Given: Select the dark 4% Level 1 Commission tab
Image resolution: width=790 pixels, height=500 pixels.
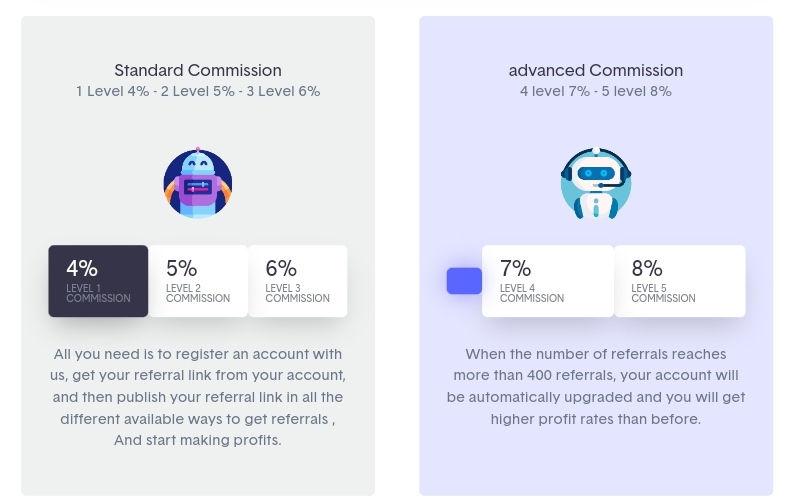Looking at the screenshot, I should point(98,281).
